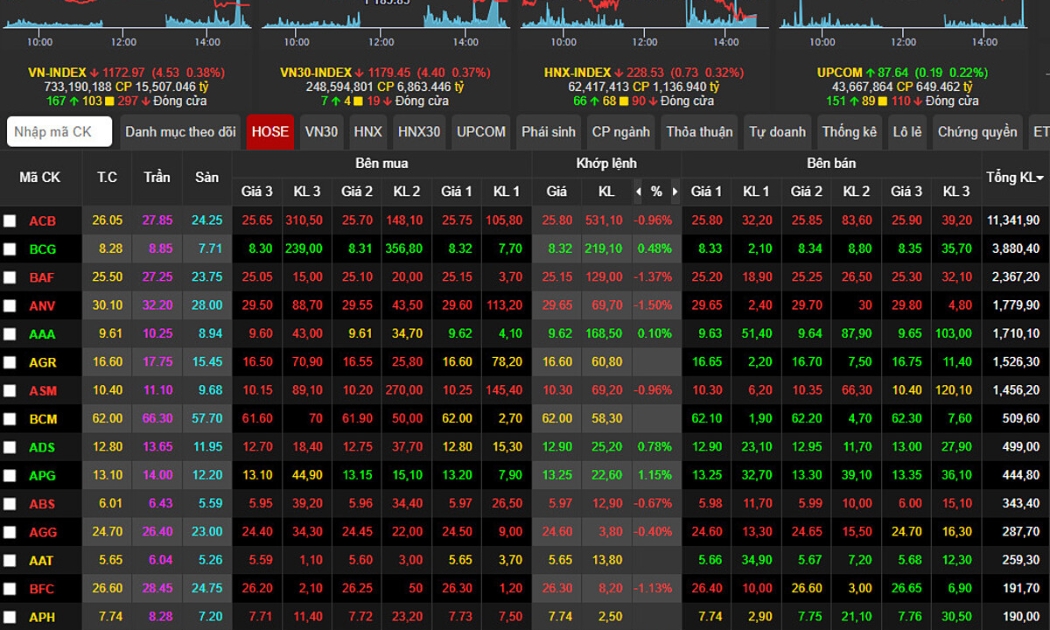Switch to the VN30 tab

pos(321,132)
